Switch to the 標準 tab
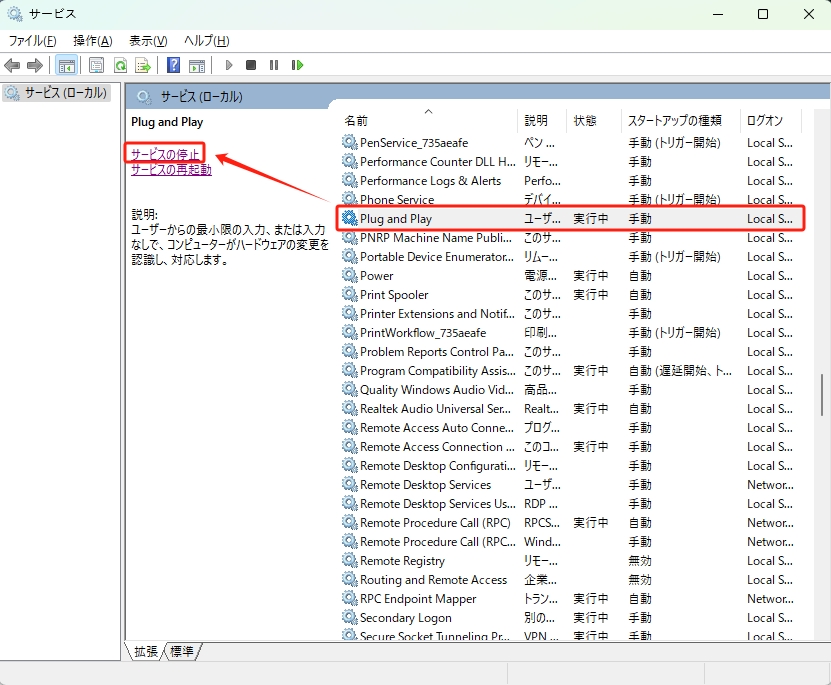This screenshot has height=685, width=831. pos(182,651)
